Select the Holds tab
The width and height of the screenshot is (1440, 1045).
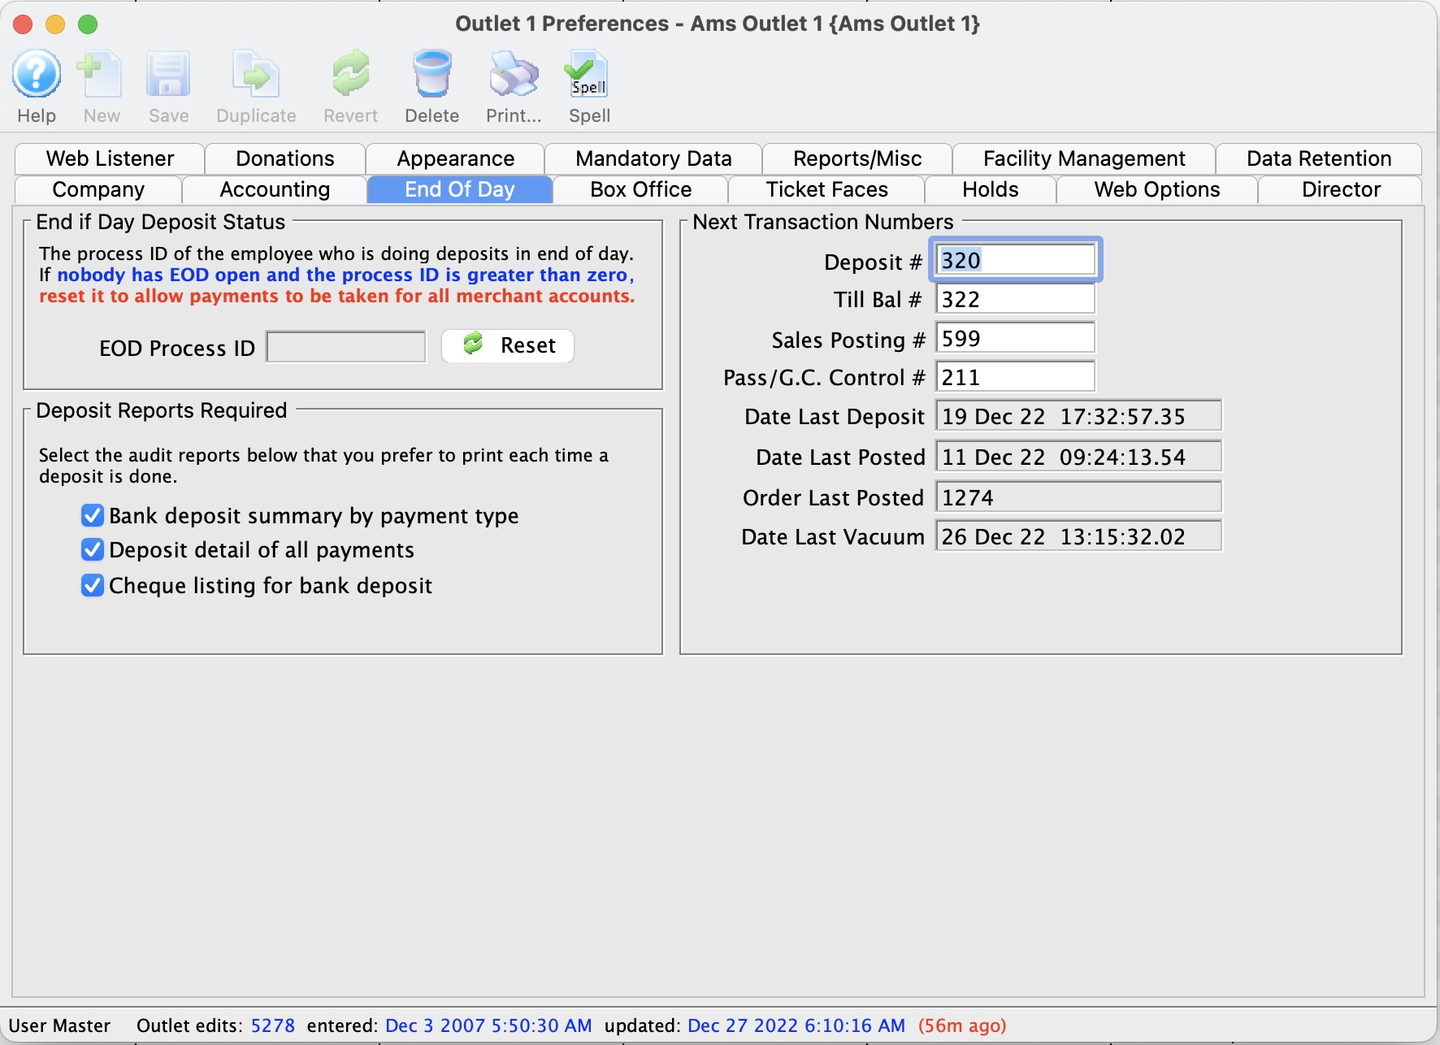[x=990, y=190]
